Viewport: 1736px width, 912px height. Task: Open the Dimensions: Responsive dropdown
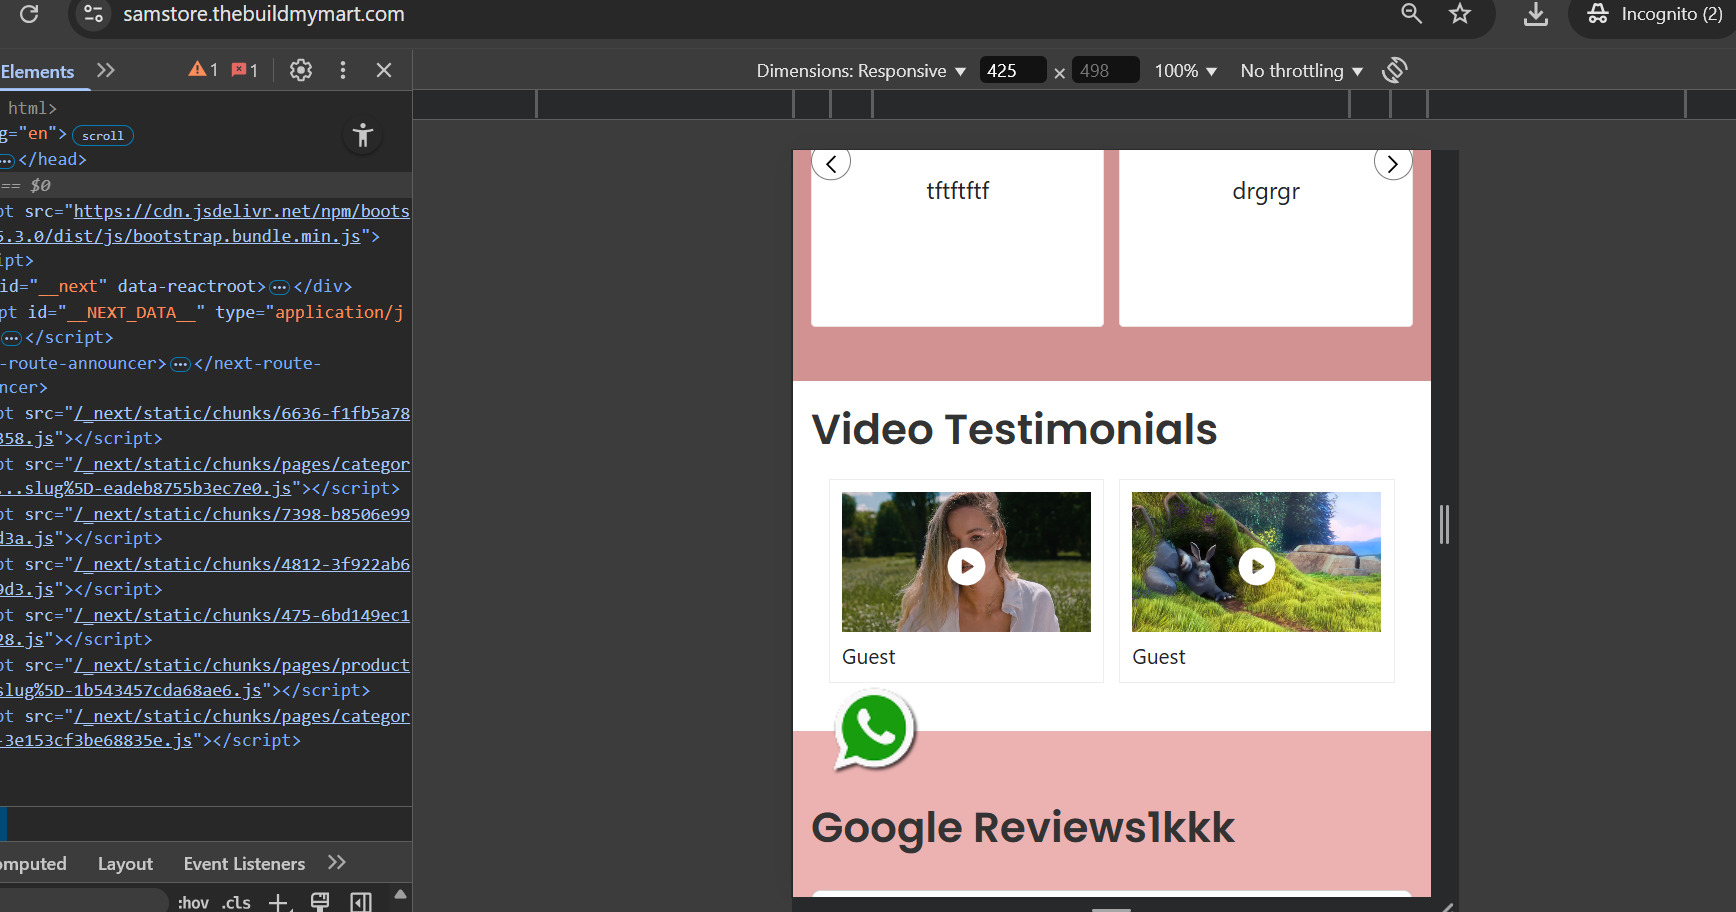pos(861,71)
